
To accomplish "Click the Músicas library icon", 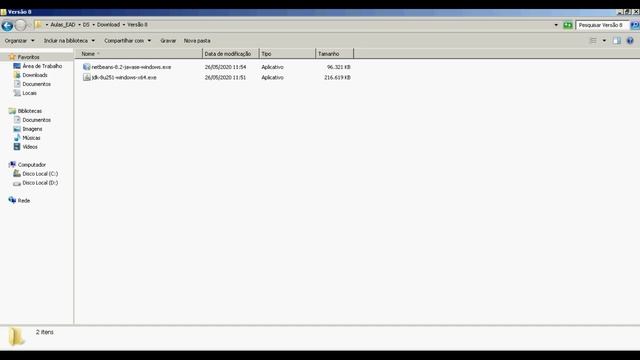I will coord(17,138).
